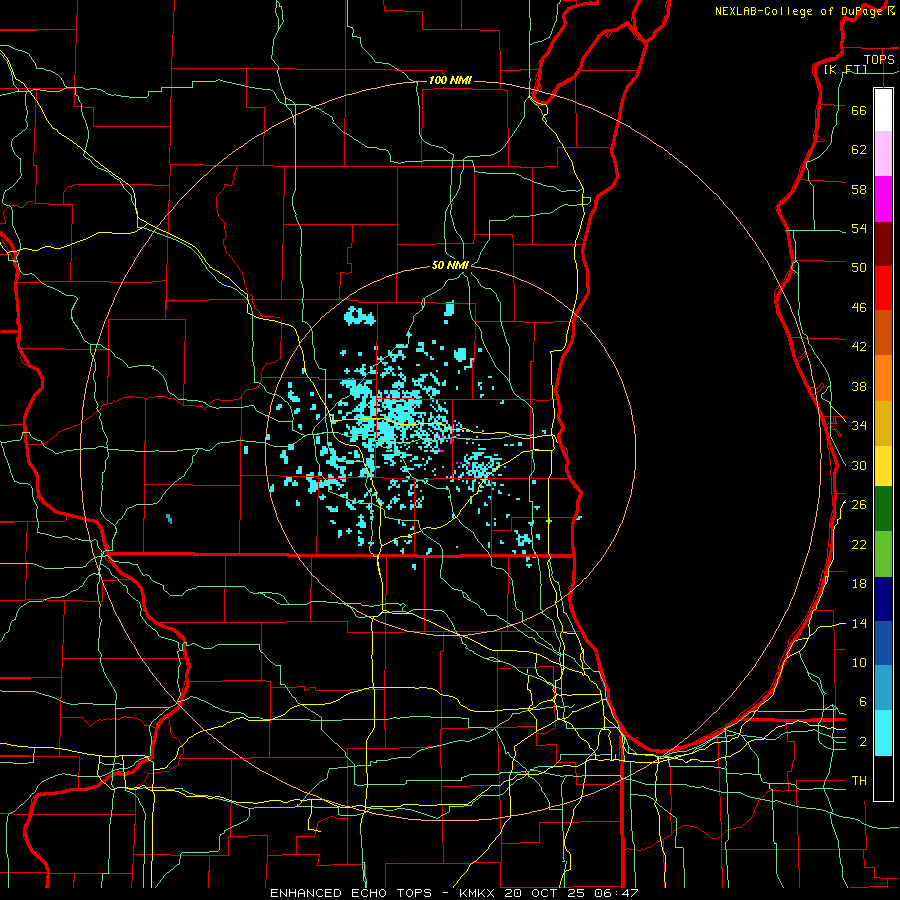
Task: Select the 100 NMI range ring label
Action: click(x=450, y=80)
